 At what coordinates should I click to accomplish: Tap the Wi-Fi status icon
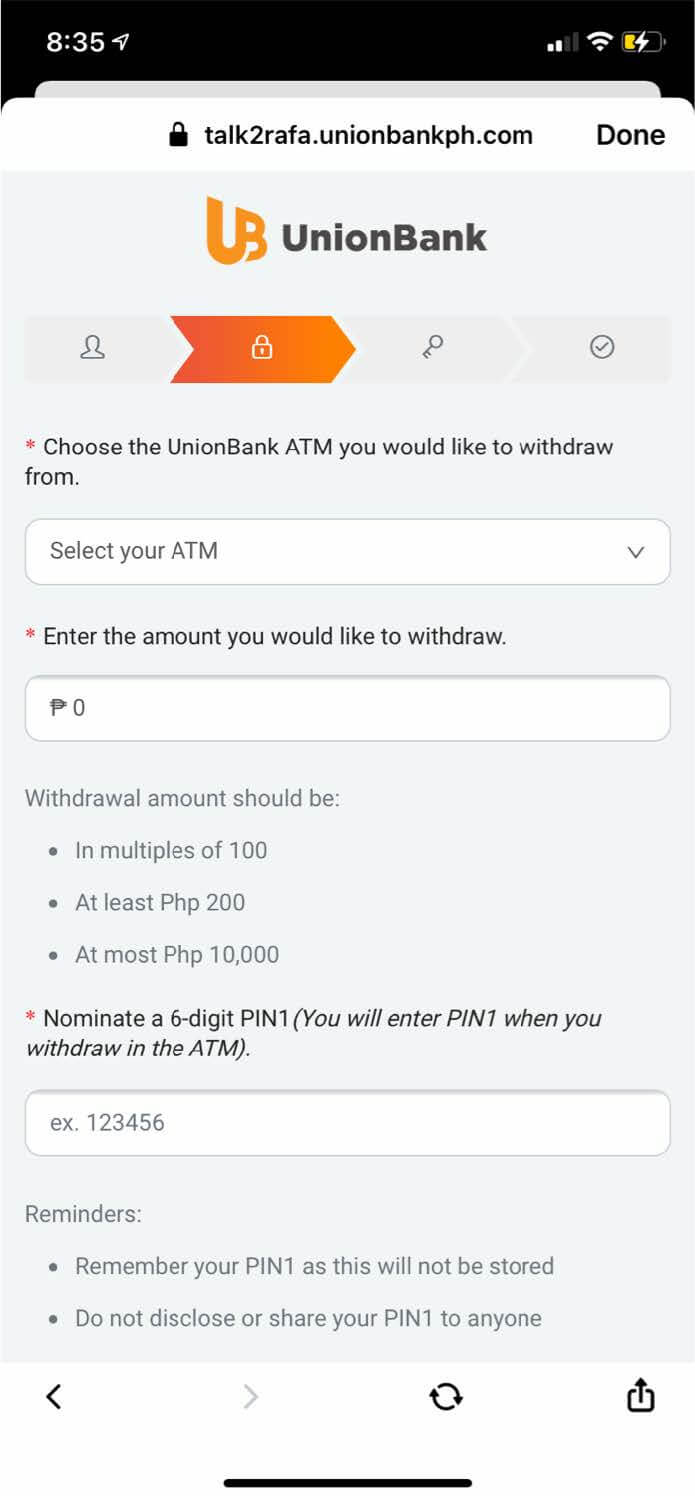coord(599,42)
